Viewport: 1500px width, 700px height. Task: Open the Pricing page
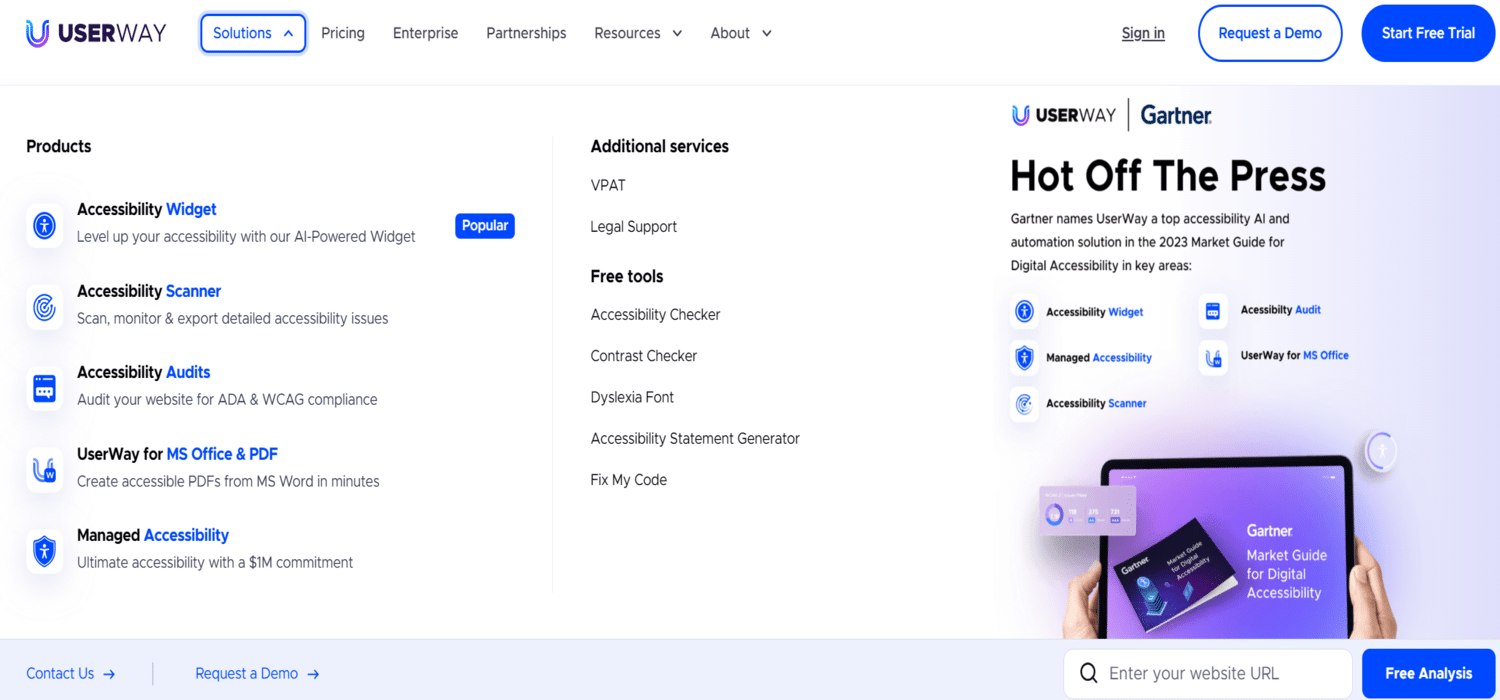point(343,33)
